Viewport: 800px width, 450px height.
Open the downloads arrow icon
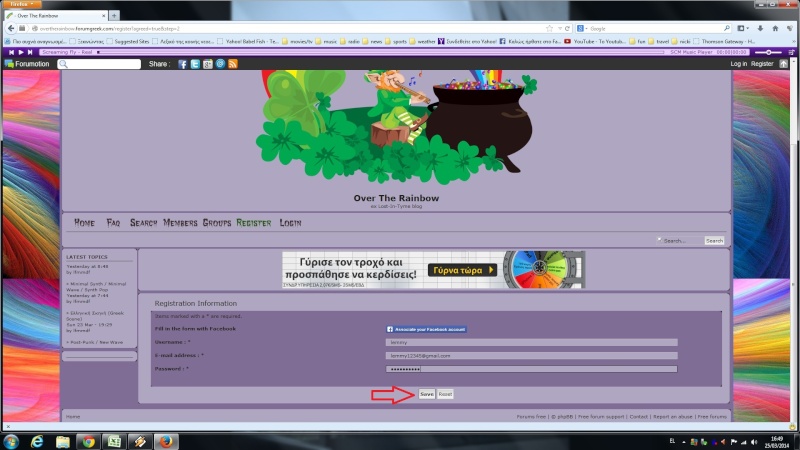[x=760, y=29]
